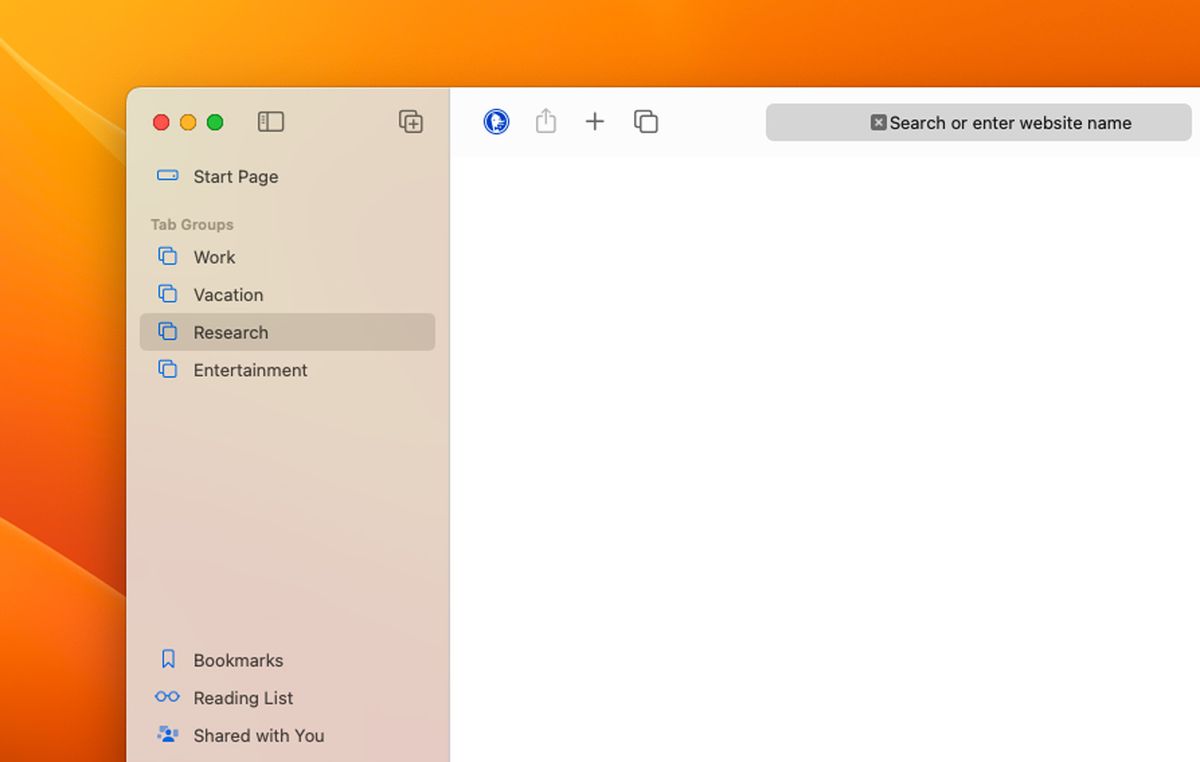1200x762 pixels.
Task: Toggle the sidebar visibility
Action: pos(271,121)
